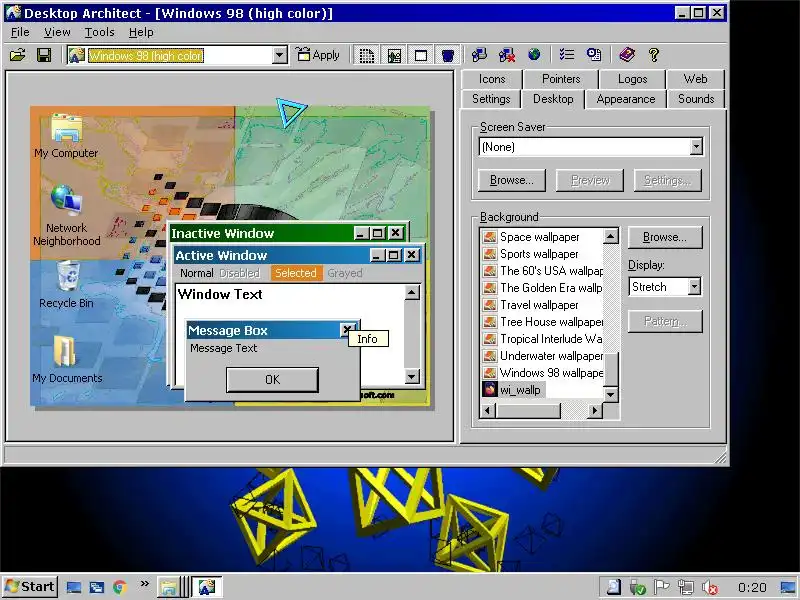Click the Pattern... button
Viewport: 800px width, 600px height.
click(665, 321)
